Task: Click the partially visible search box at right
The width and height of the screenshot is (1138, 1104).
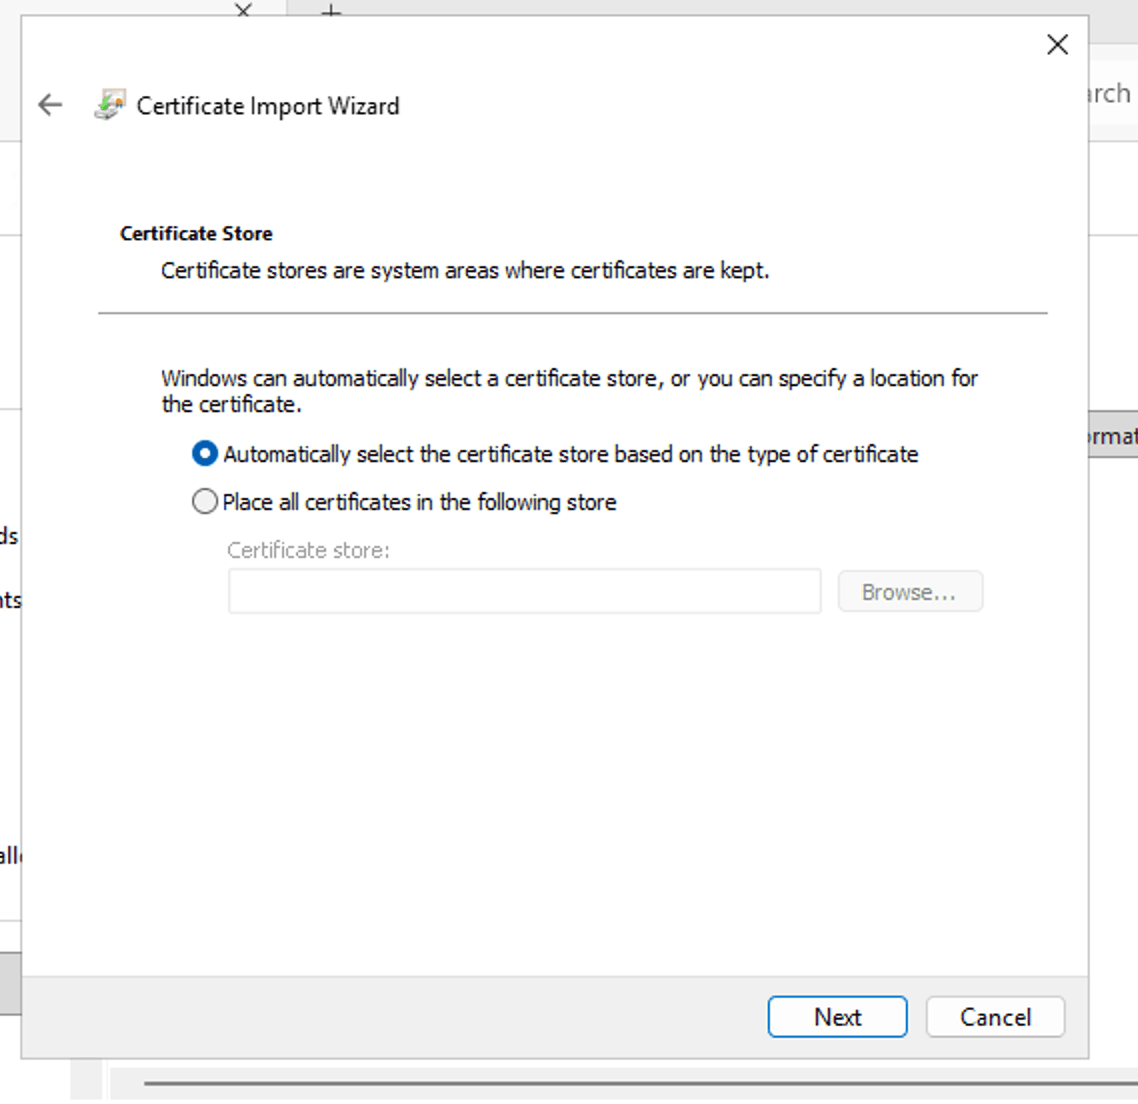Action: (1112, 94)
